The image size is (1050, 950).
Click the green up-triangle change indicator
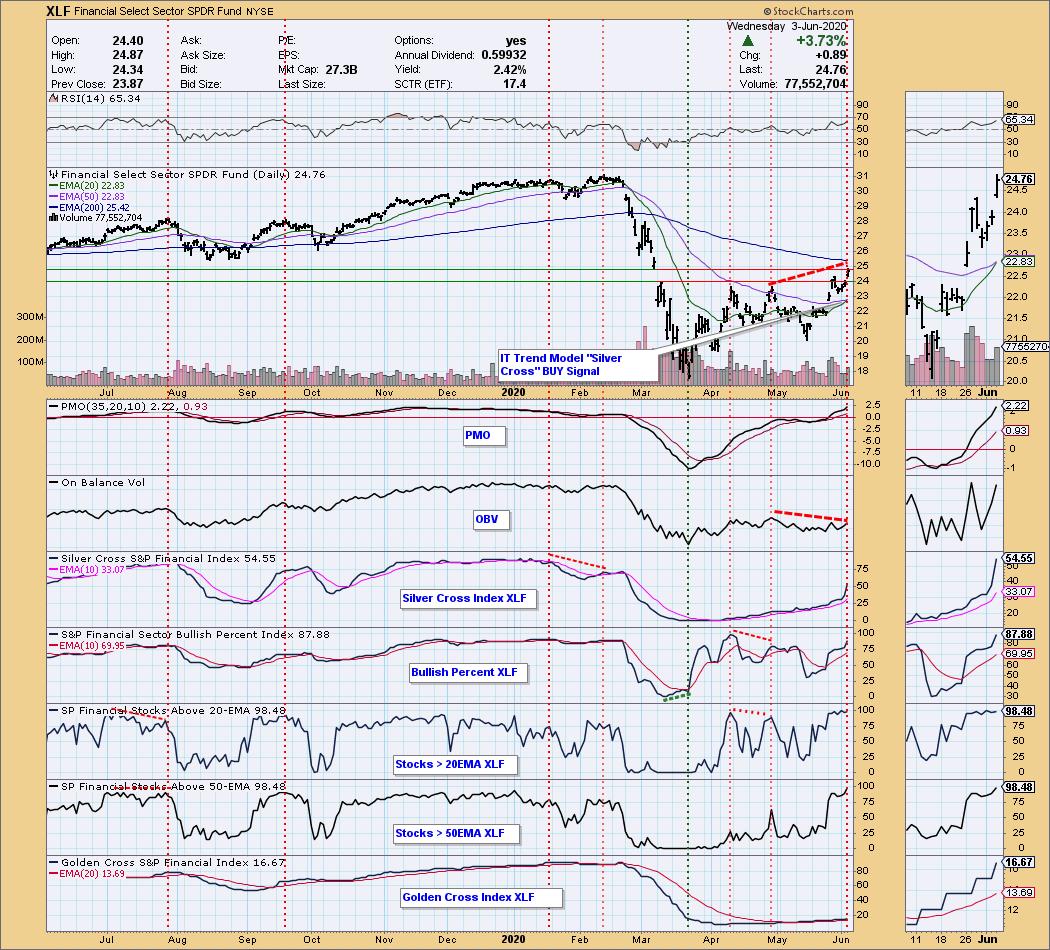[x=748, y=41]
